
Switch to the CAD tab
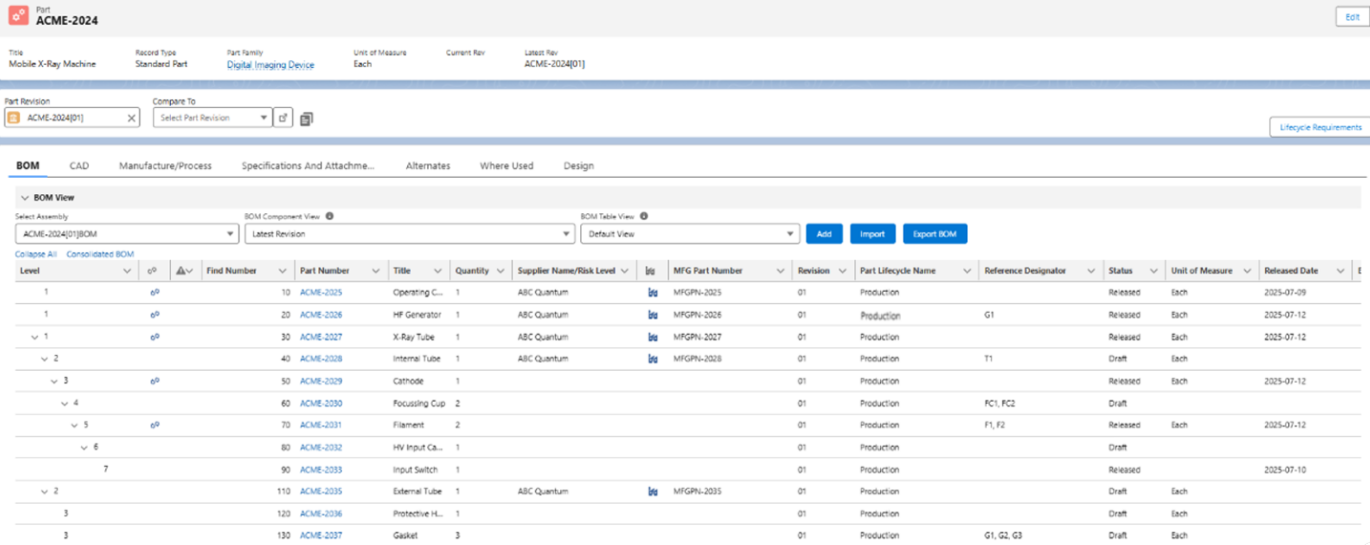(x=79, y=166)
